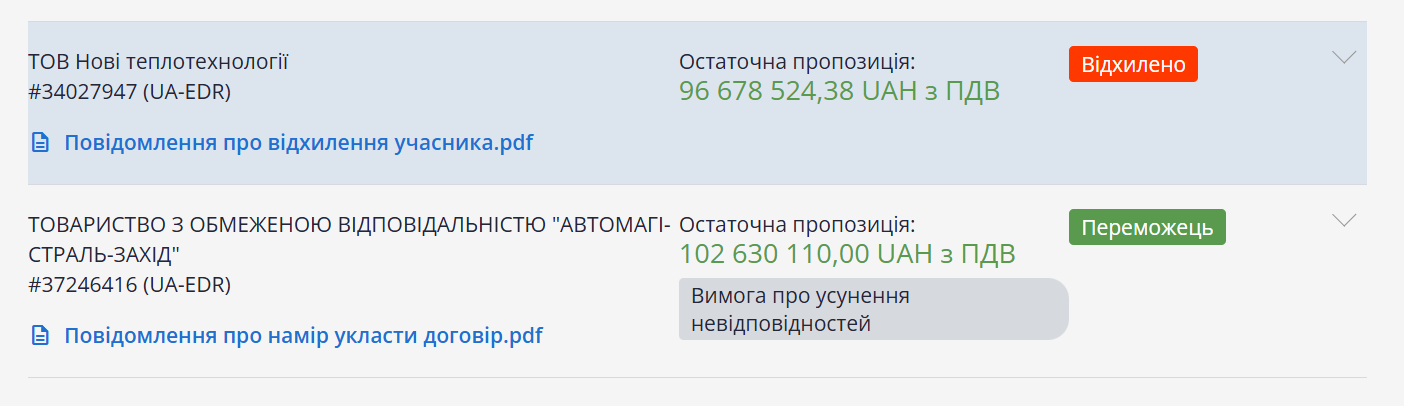Click EDR code #37246416
Viewport: 1404px width, 406px height.
[130, 285]
